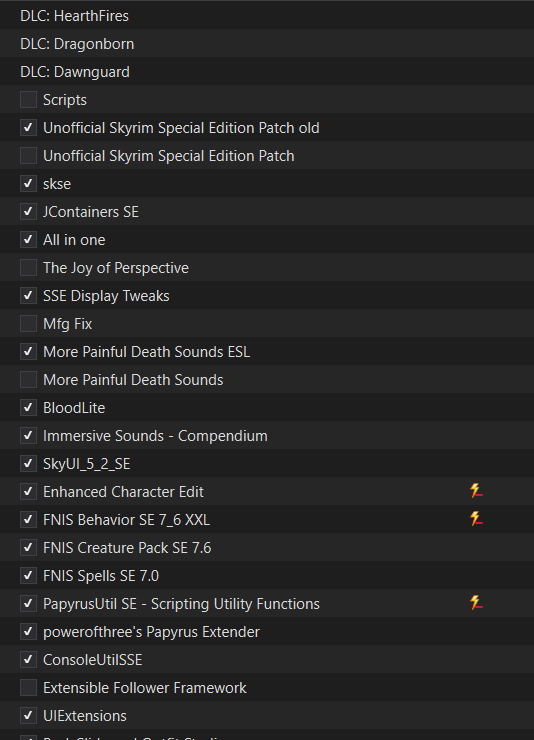Enable the Scripts mod checkbox
This screenshot has height=740, width=534.
pyautogui.click(x=28, y=100)
